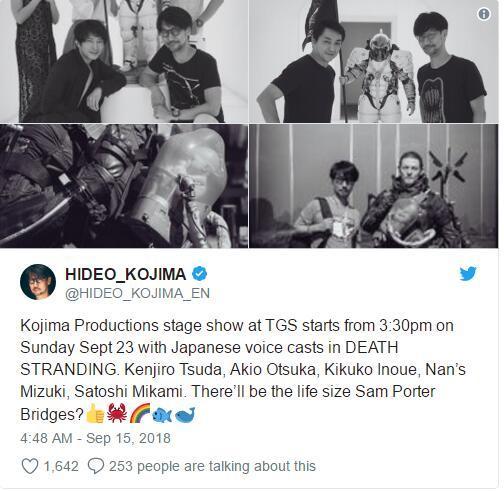This screenshot has width=504, height=491.
Task: Open the round profile avatar picture
Action: (38, 282)
